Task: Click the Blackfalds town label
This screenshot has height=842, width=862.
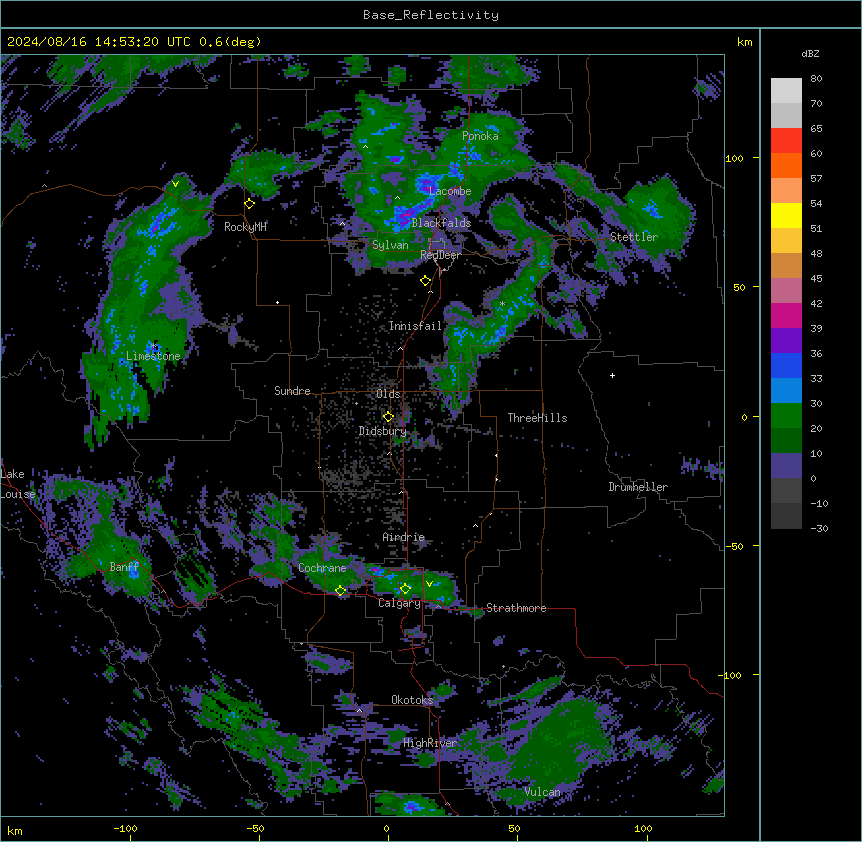Action: click(441, 223)
